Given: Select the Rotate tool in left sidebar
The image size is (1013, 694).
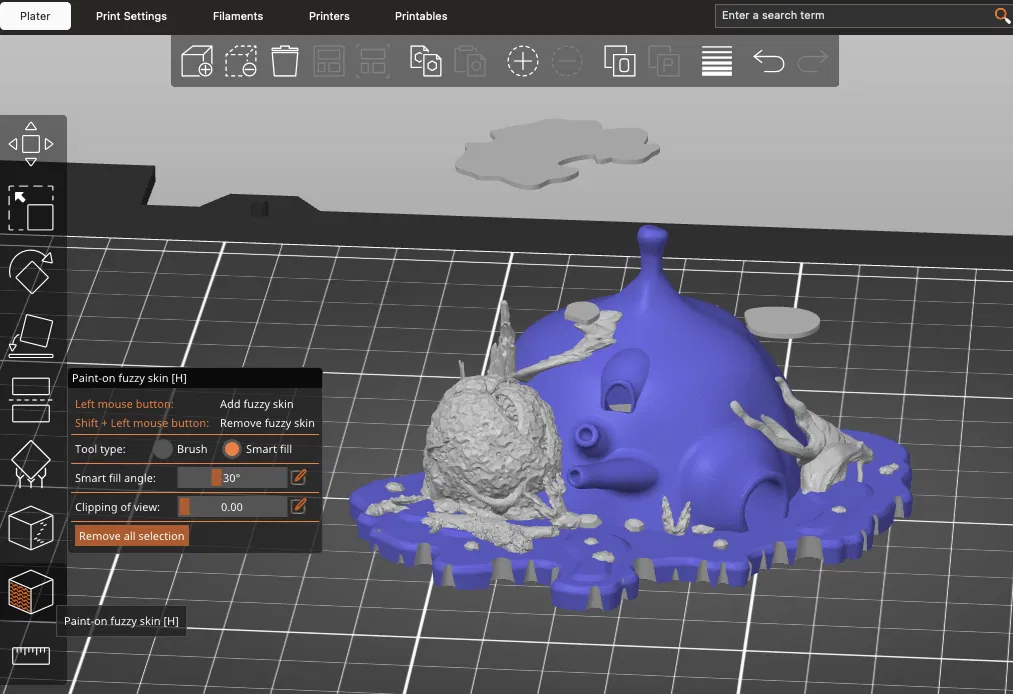Looking at the screenshot, I should [31, 271].
